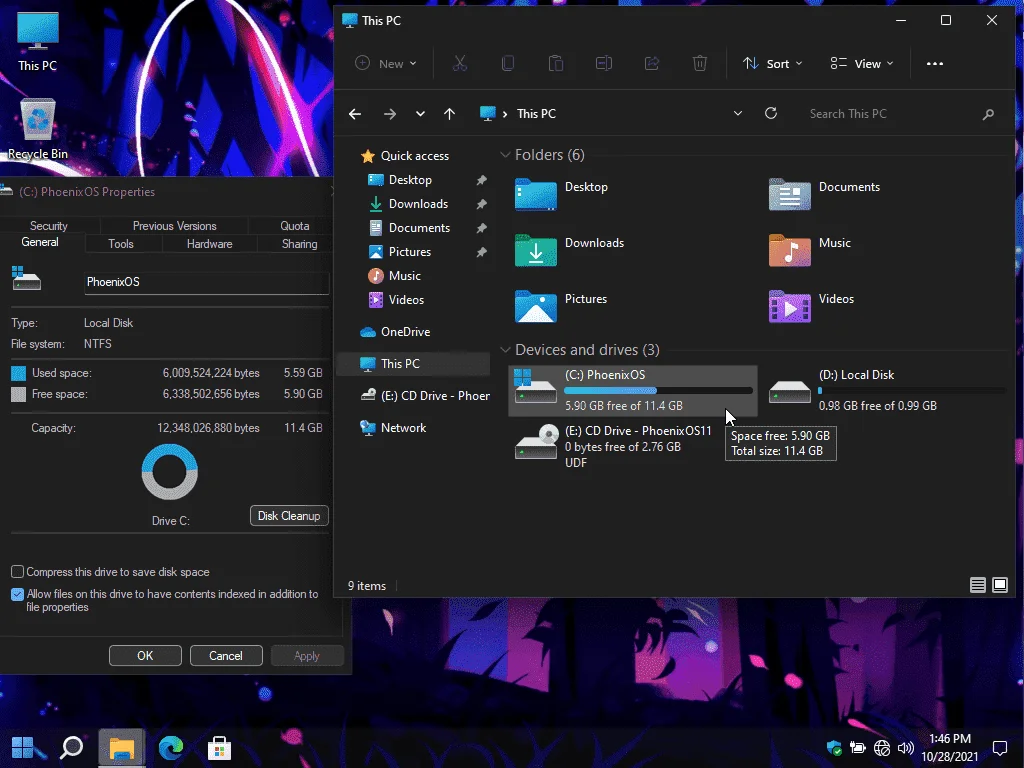Screen dimensions: 1024x768
Task: Open the notifications icon on taskbar
Action: pos(1000,748)
